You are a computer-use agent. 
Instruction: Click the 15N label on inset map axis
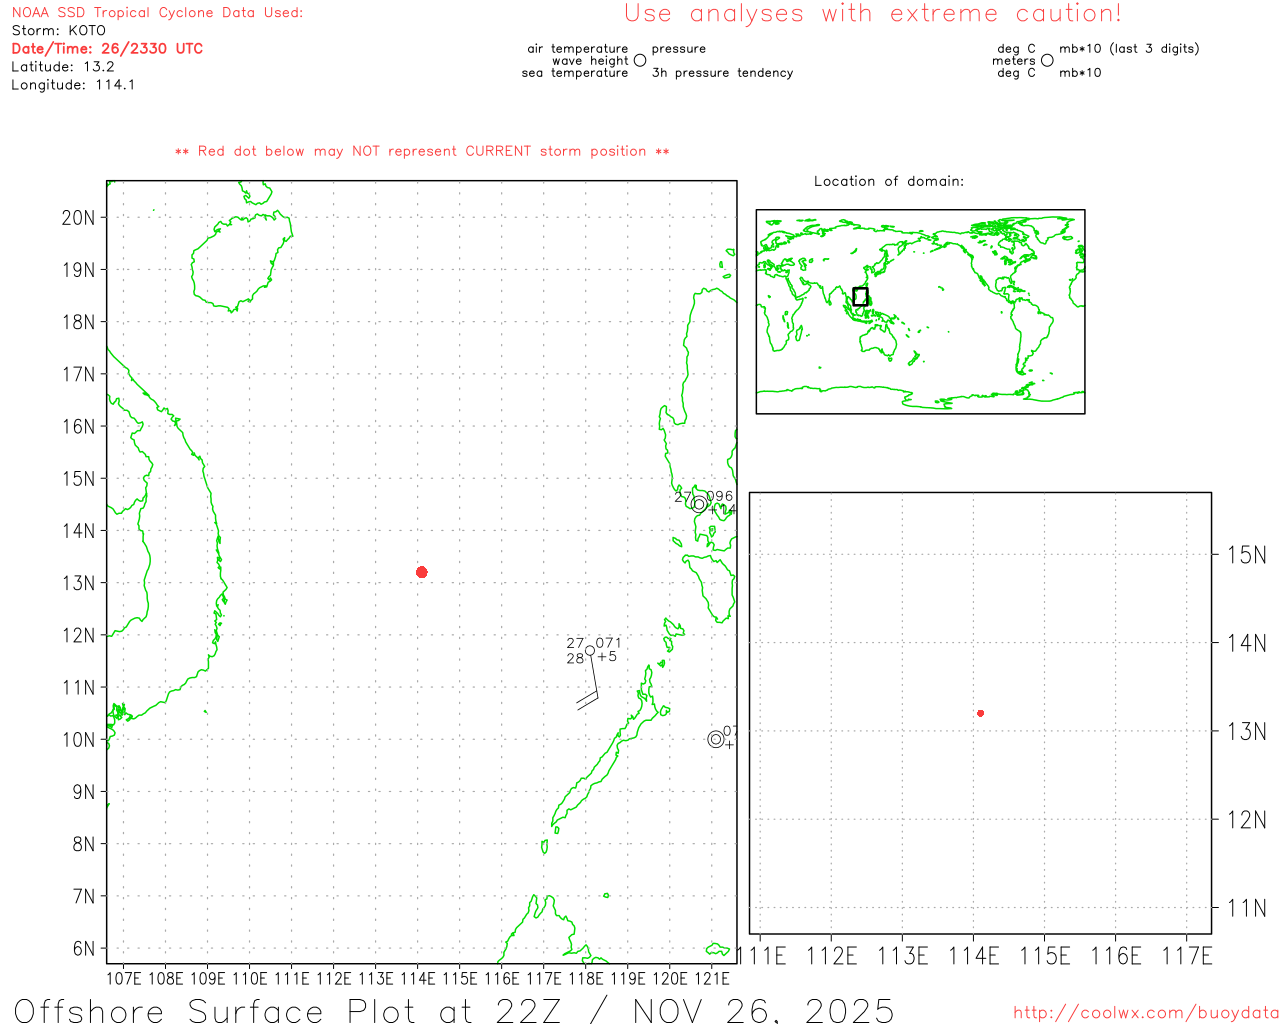coord(1246,555)
